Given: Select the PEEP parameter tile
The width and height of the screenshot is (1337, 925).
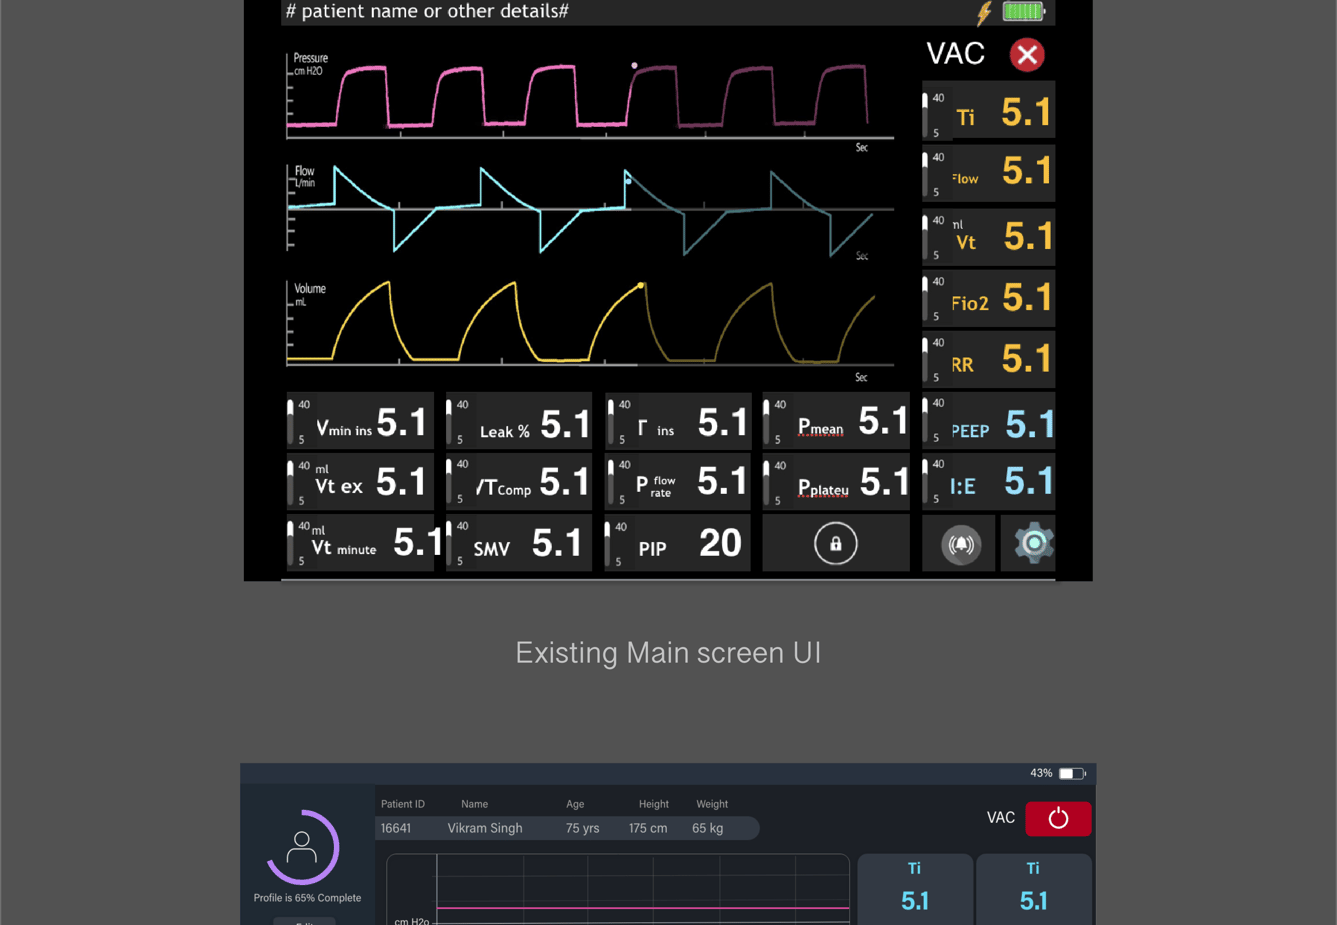Looking at the screenshot, I should pos(989,421).
